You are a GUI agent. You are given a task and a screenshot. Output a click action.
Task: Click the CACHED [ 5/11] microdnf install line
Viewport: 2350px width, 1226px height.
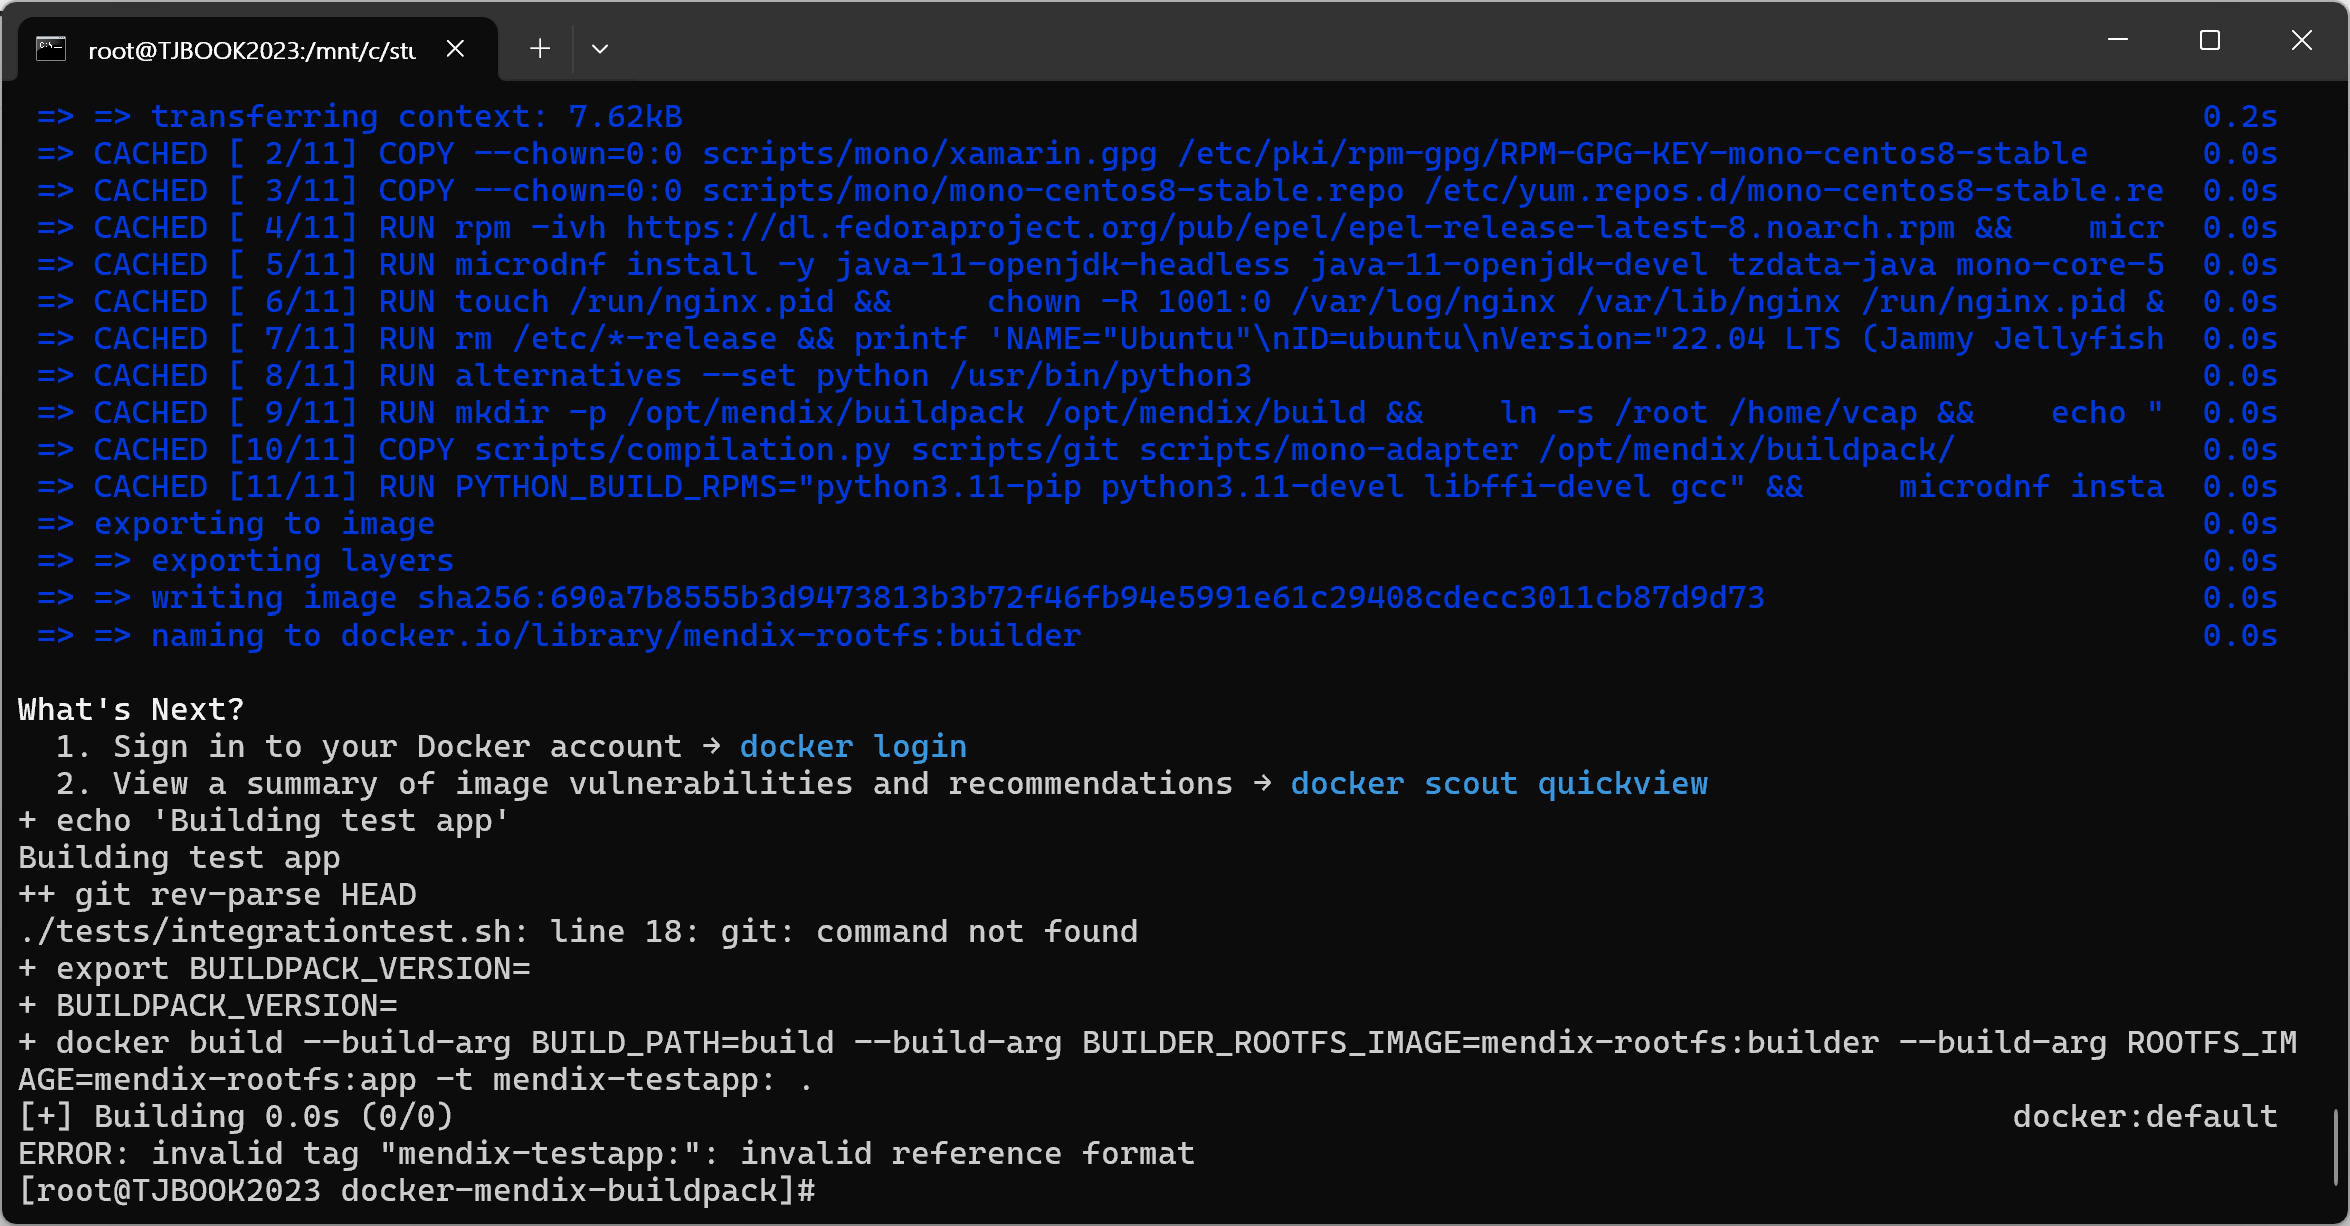1100,265
